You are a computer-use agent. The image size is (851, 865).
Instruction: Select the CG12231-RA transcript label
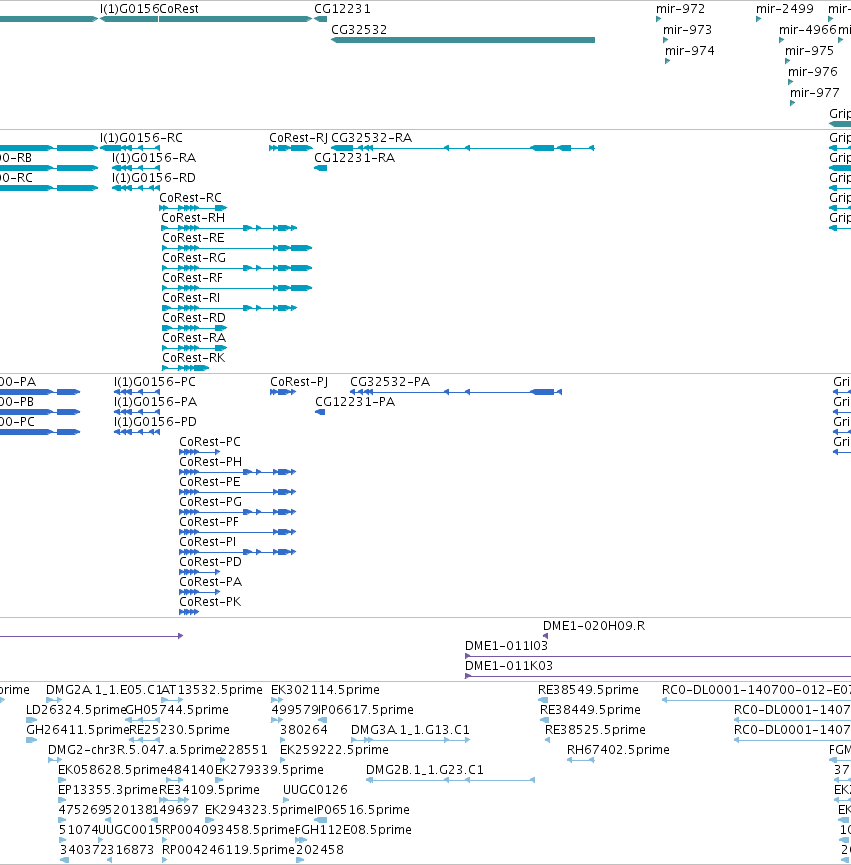point(354,158)
